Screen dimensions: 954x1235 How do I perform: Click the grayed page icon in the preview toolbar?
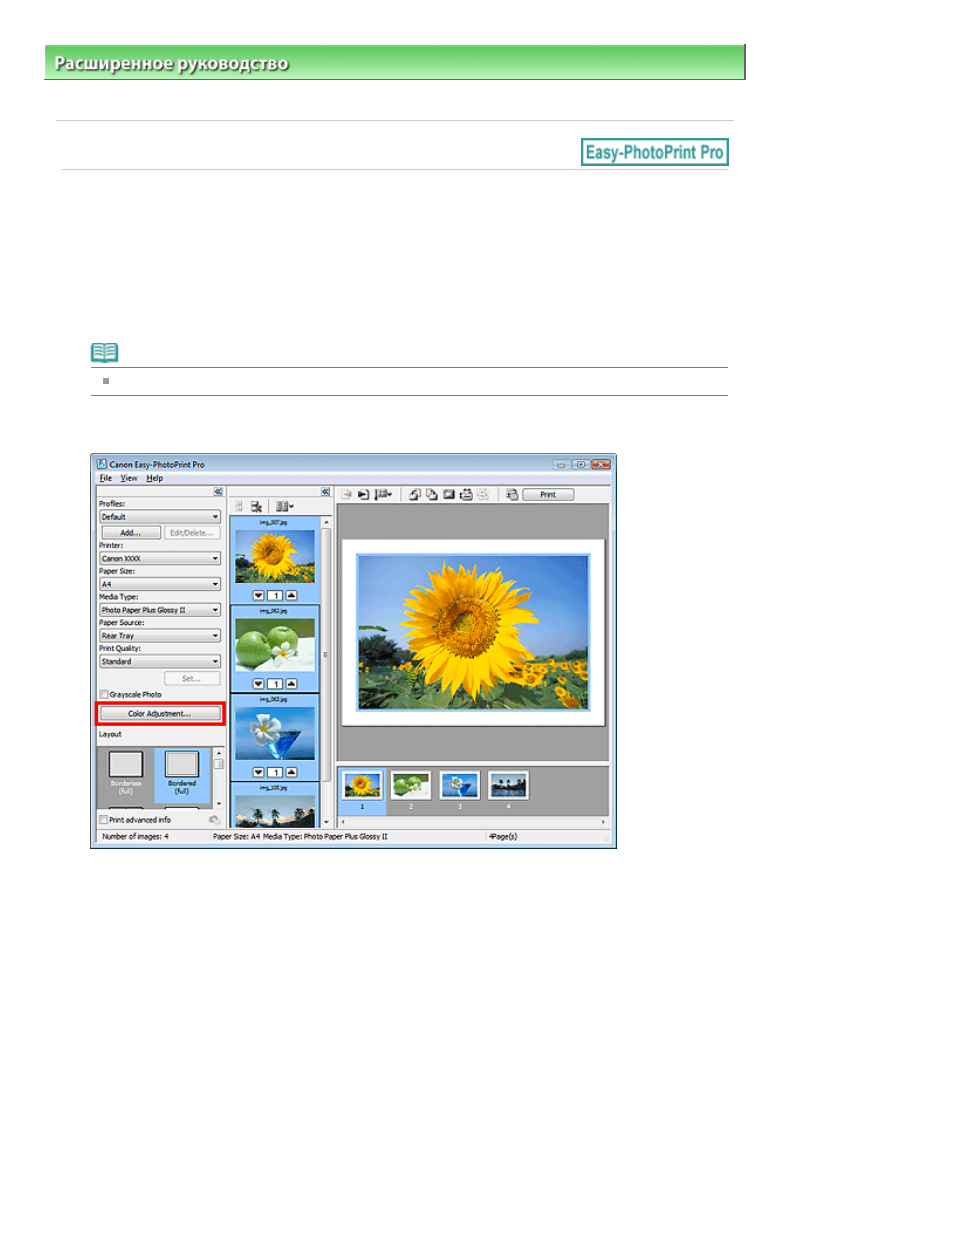coord(346,494)
